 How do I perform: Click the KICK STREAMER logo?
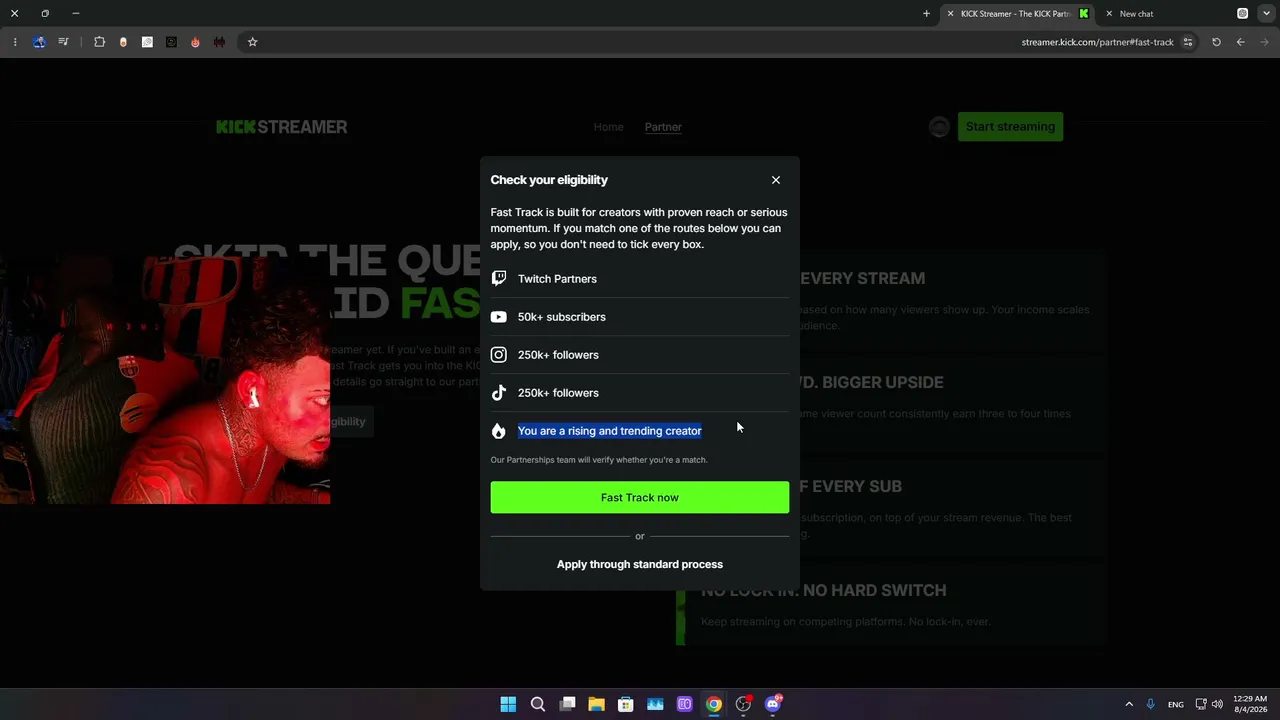[x=282, y=127]
